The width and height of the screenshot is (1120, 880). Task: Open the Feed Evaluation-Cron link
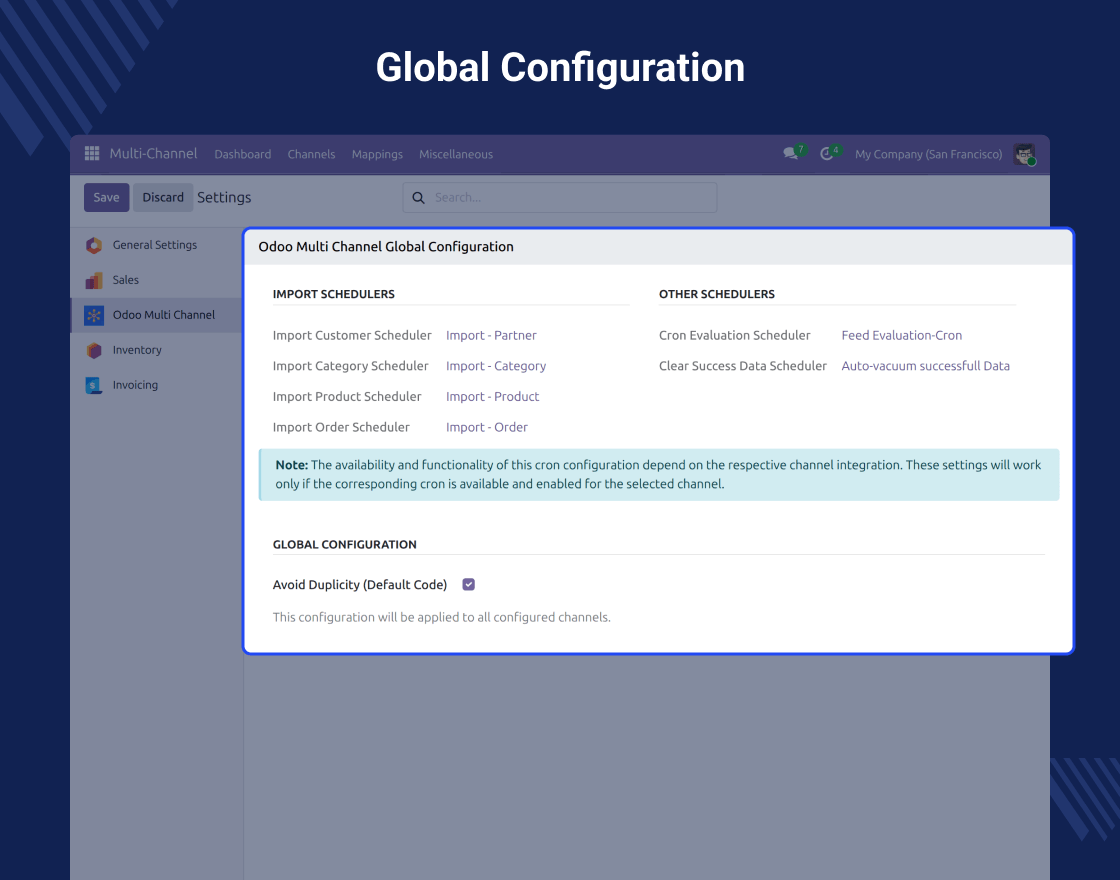(x=901, y=335)
